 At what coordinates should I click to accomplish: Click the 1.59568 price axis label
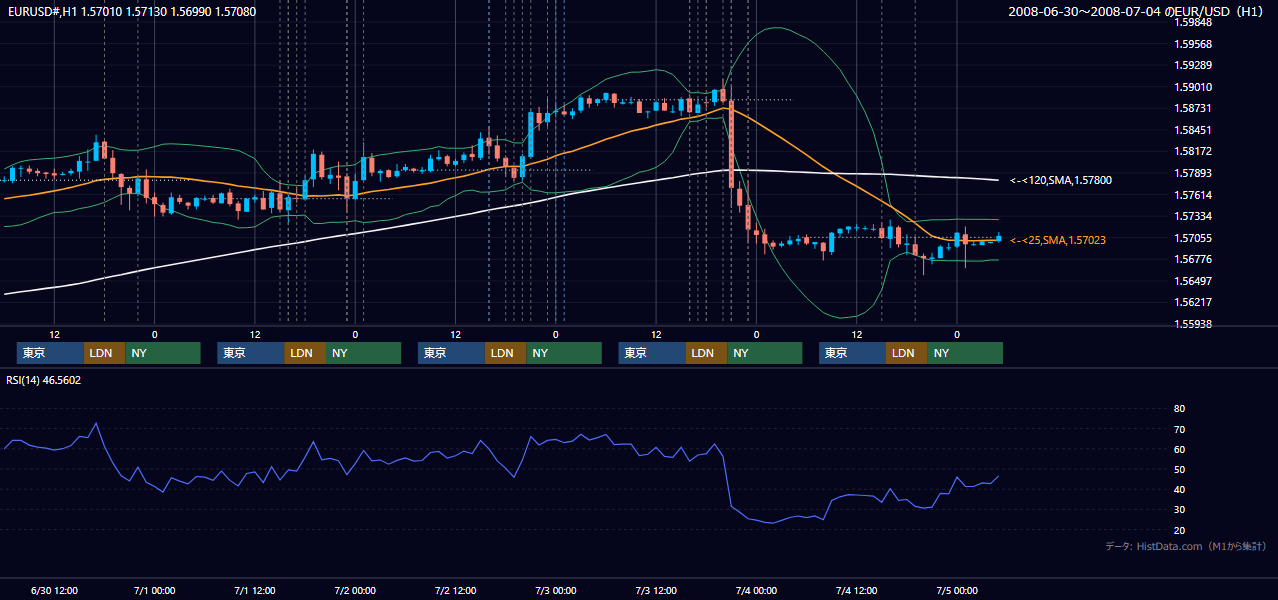click(1193, 44)
